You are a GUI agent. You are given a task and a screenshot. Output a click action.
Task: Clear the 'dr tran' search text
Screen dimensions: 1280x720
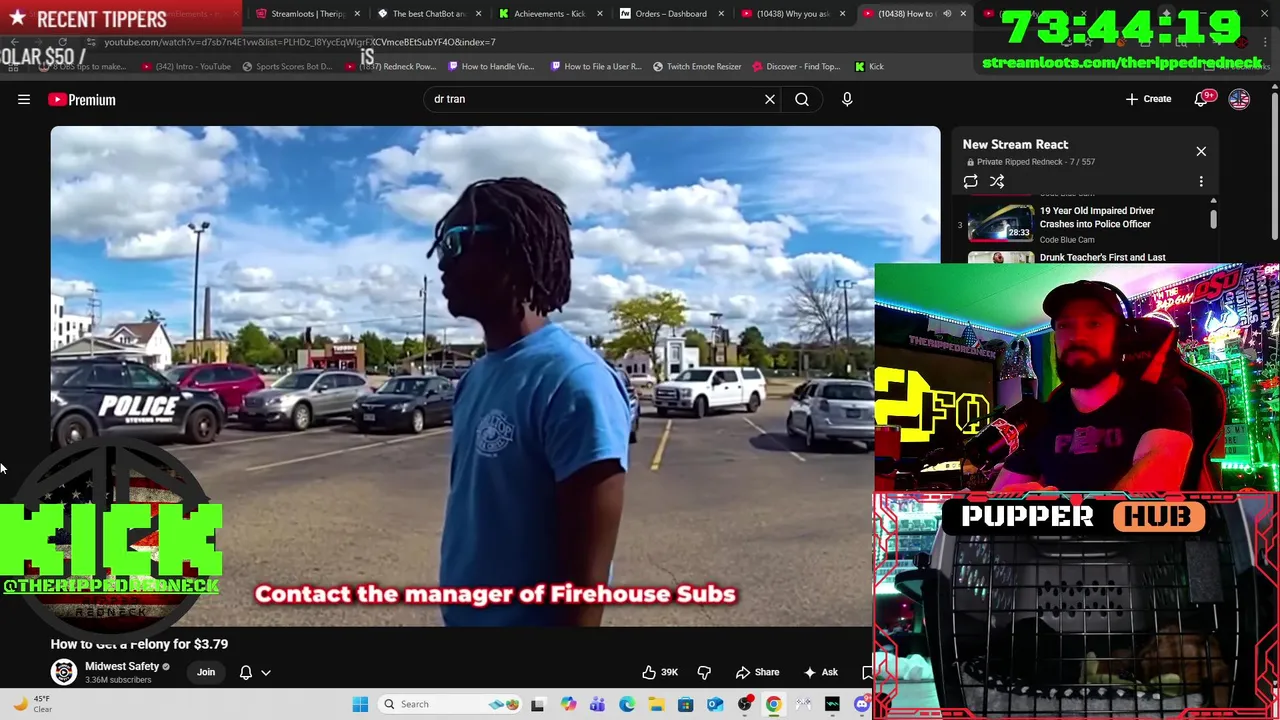[770, 99]
